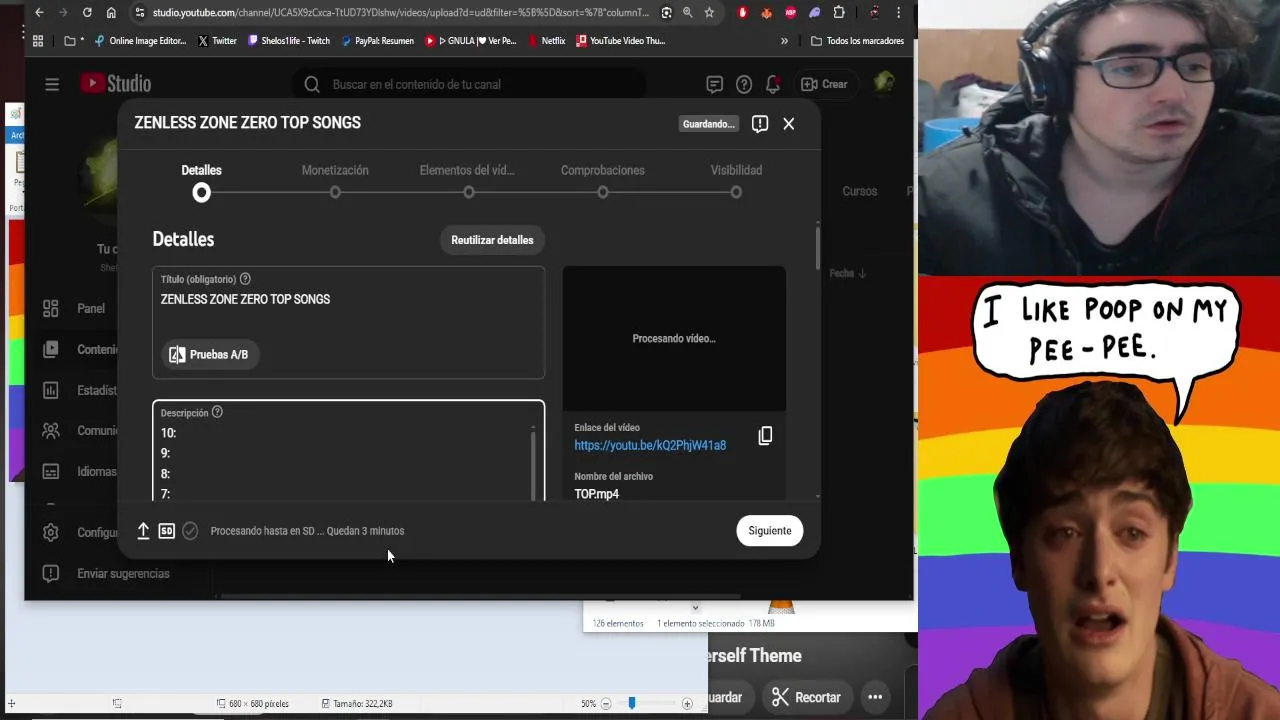Screen dimensions: 1280x720
Task: Click the Pruebas A/B button
Action: tap(210, 354)
